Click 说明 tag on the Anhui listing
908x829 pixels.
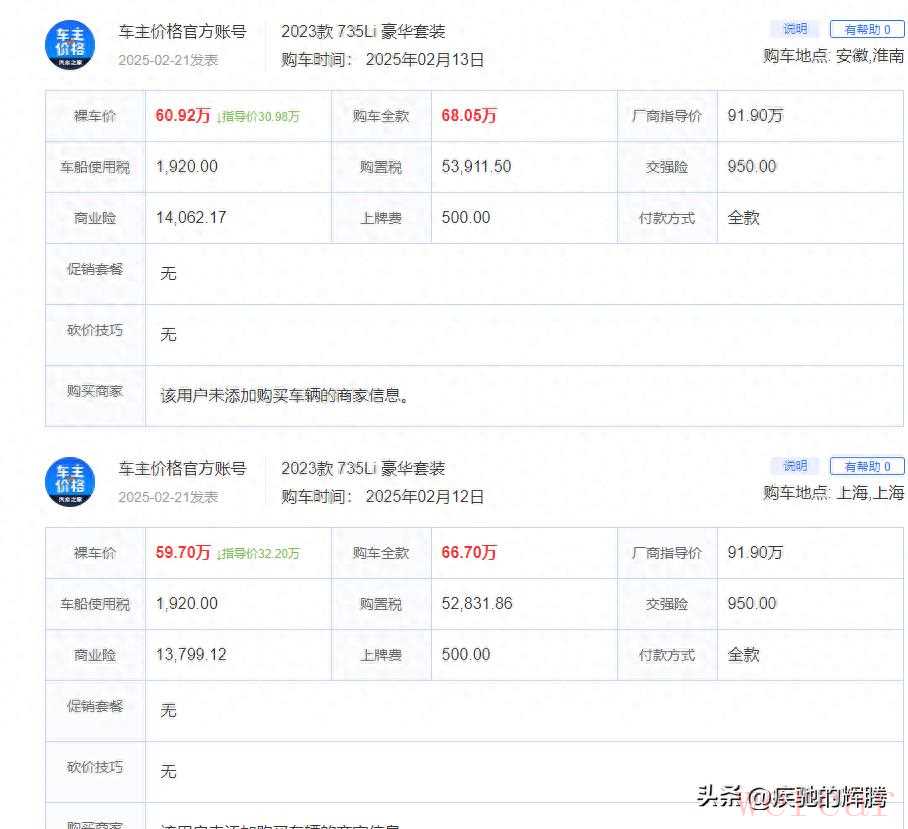click(x=794, y=29)
